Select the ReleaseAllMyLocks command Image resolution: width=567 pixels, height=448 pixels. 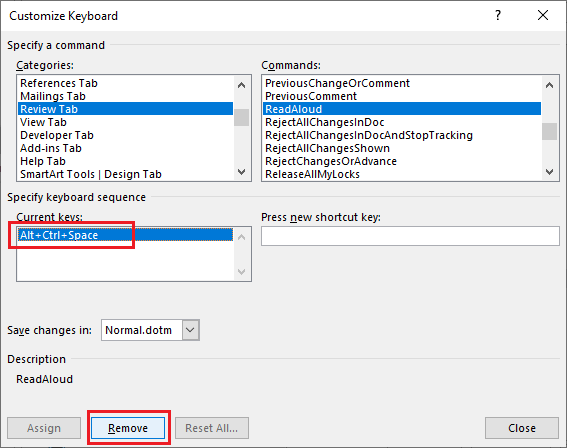[312, 174]
